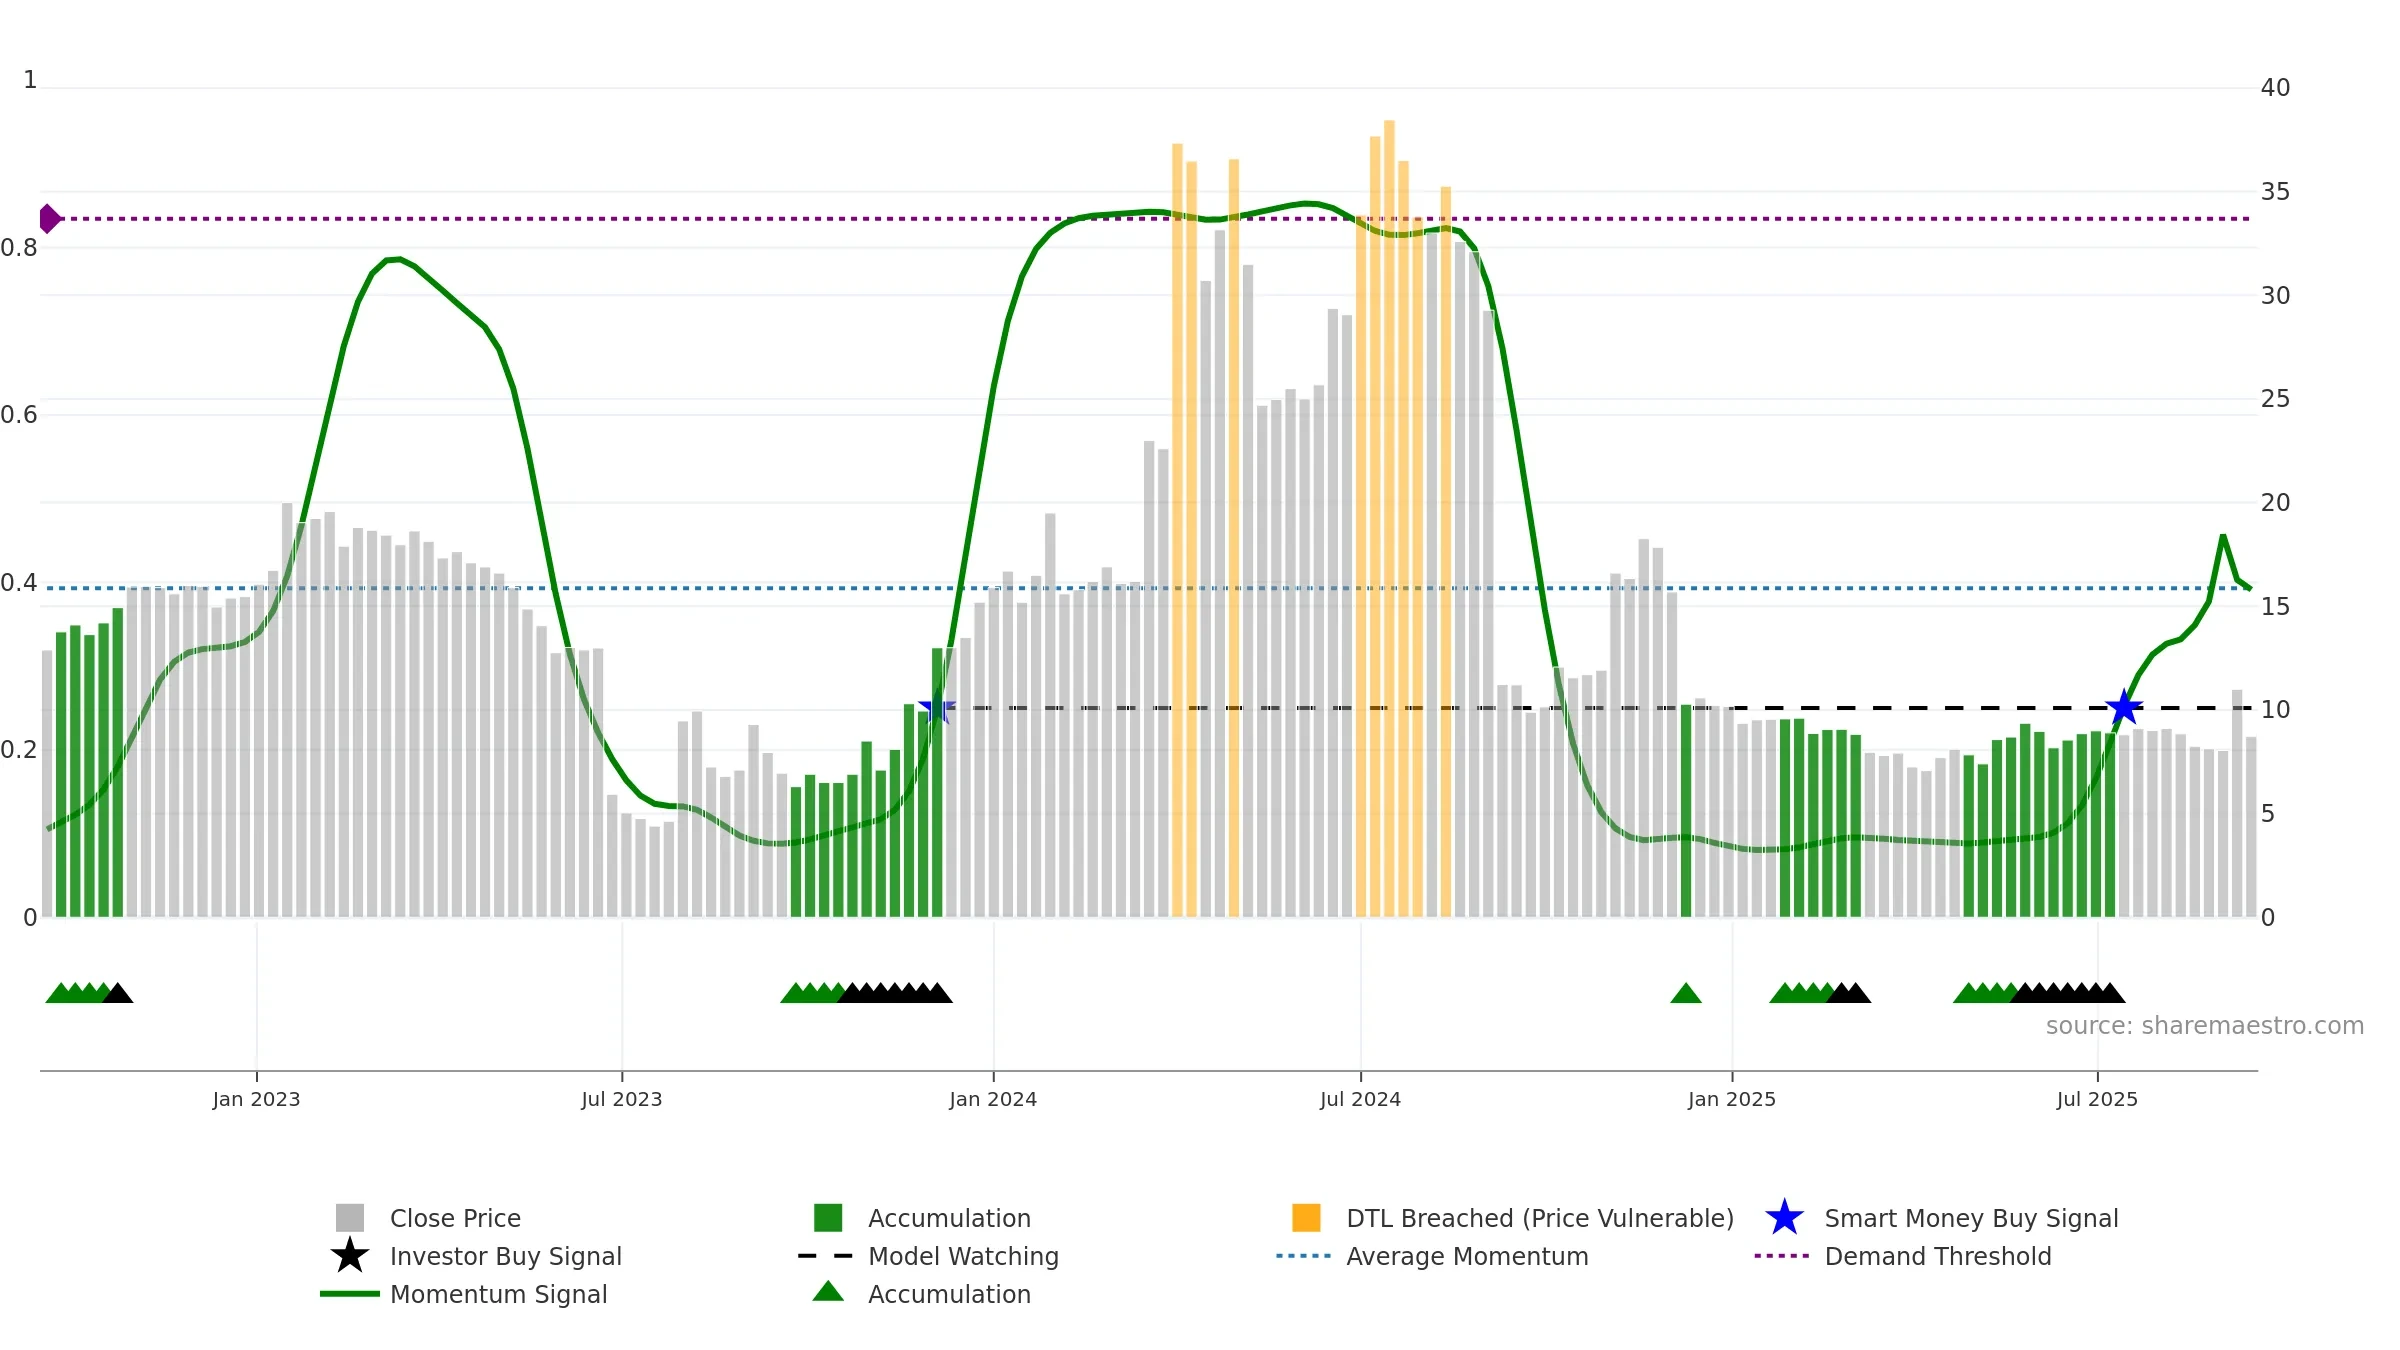The width and height of the screenshot is (2400, 1350).
Task: Click the blue Smart Money star near Jul 2025
Action: click(2124, 708)
